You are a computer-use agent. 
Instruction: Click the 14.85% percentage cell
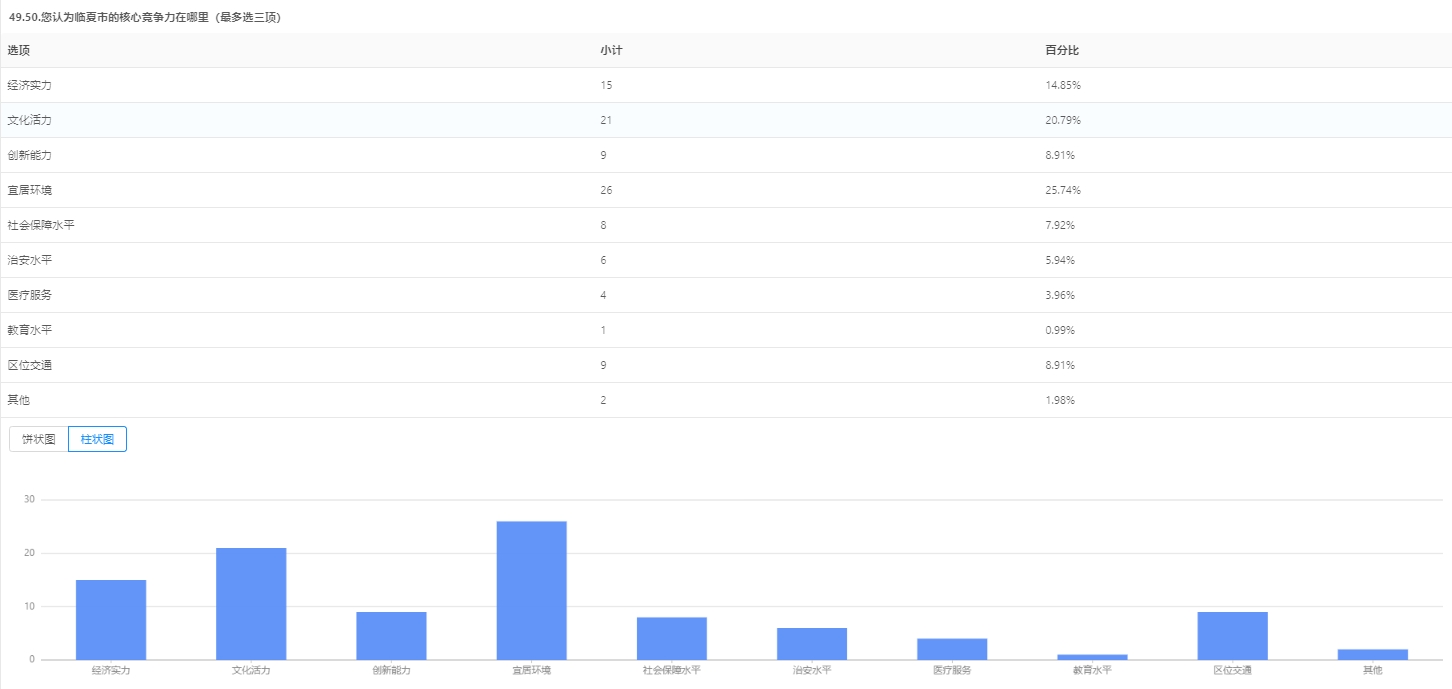point(1063,85)
